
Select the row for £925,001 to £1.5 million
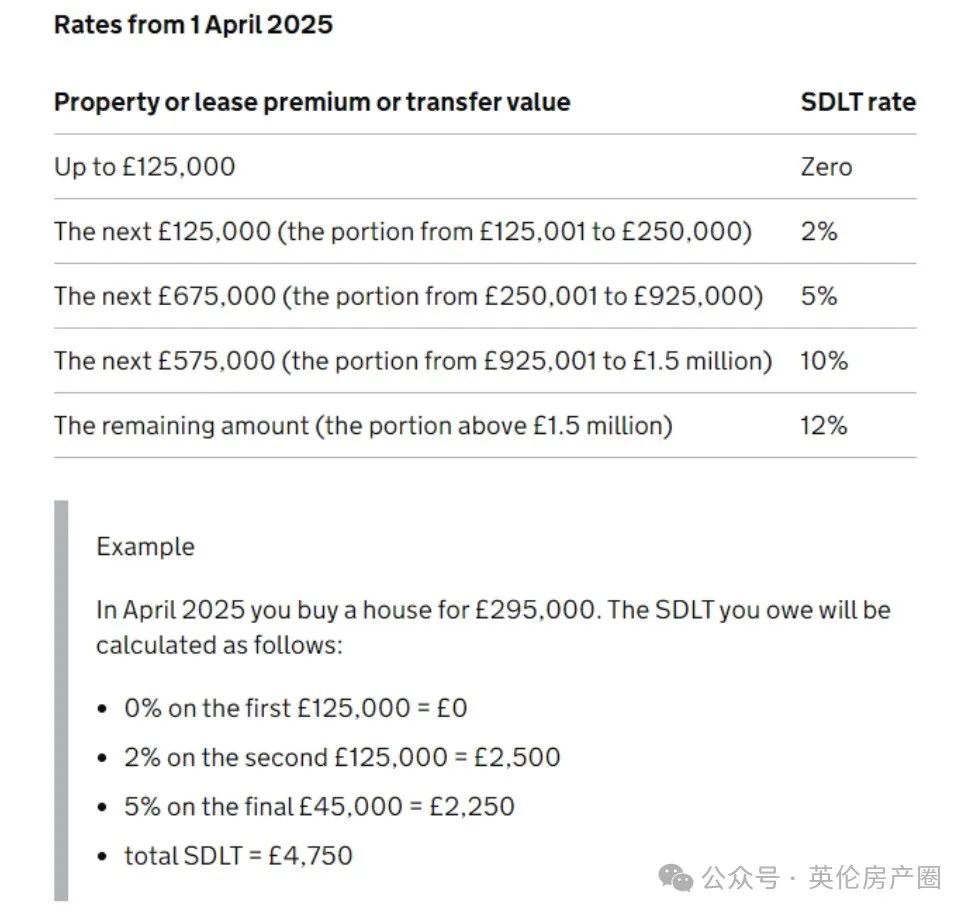[485, 360]
